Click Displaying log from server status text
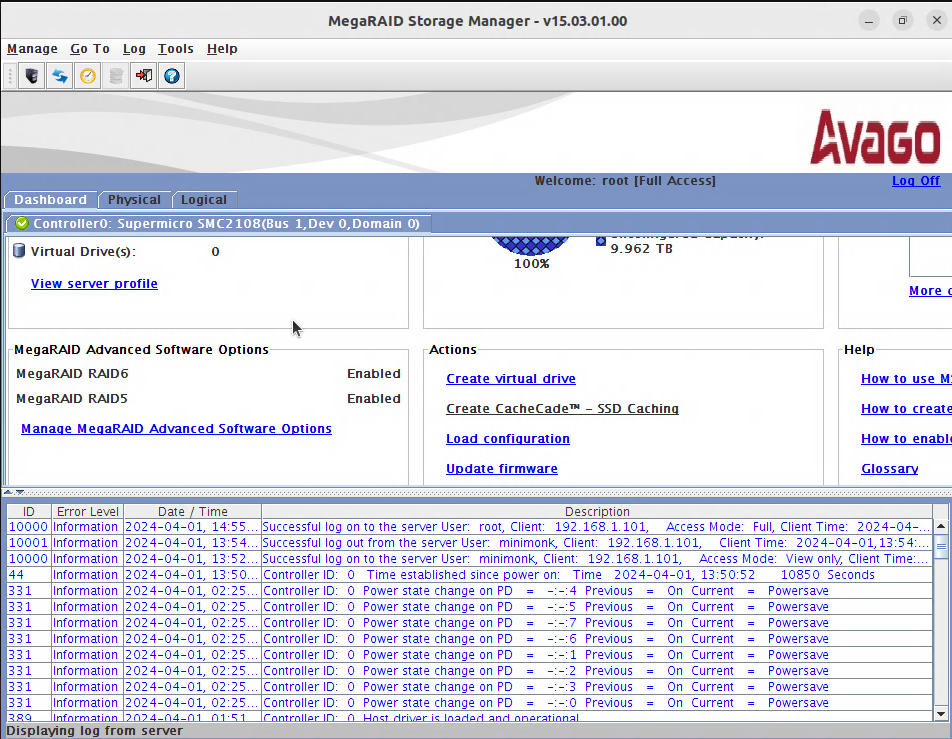952x739 pixels. pyautogui.click(x=94, y=730)
